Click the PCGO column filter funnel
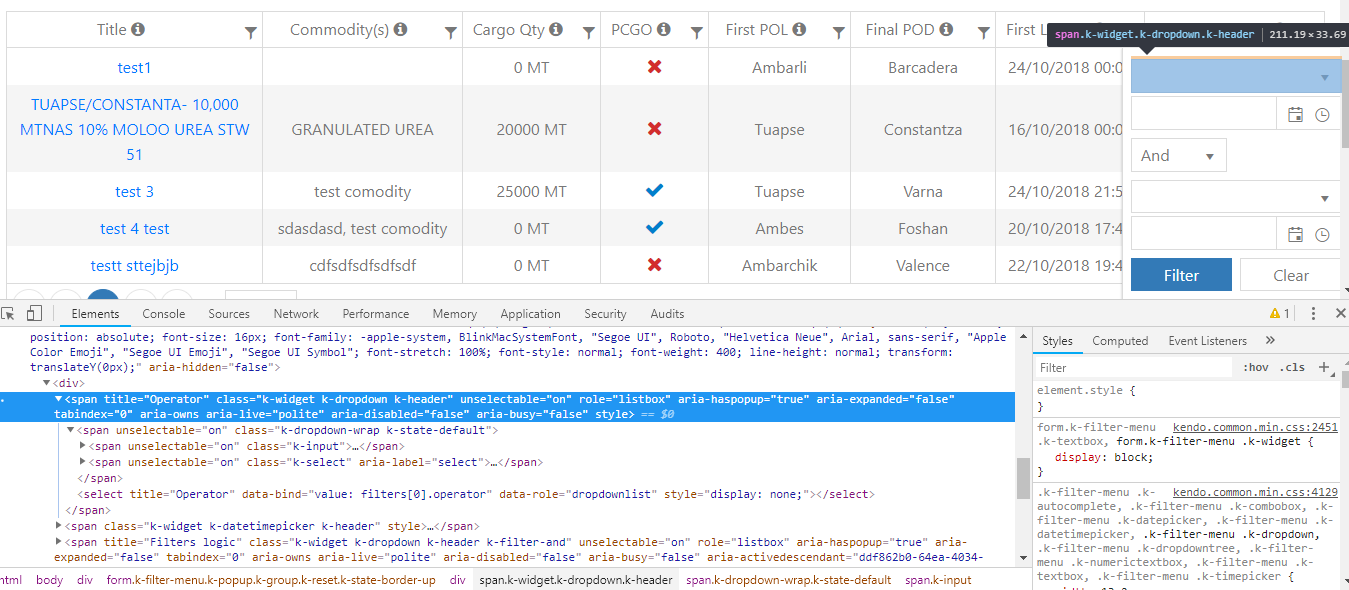Image resolution: width=1349 pixels, height=590 pixels. click(696, 32)
